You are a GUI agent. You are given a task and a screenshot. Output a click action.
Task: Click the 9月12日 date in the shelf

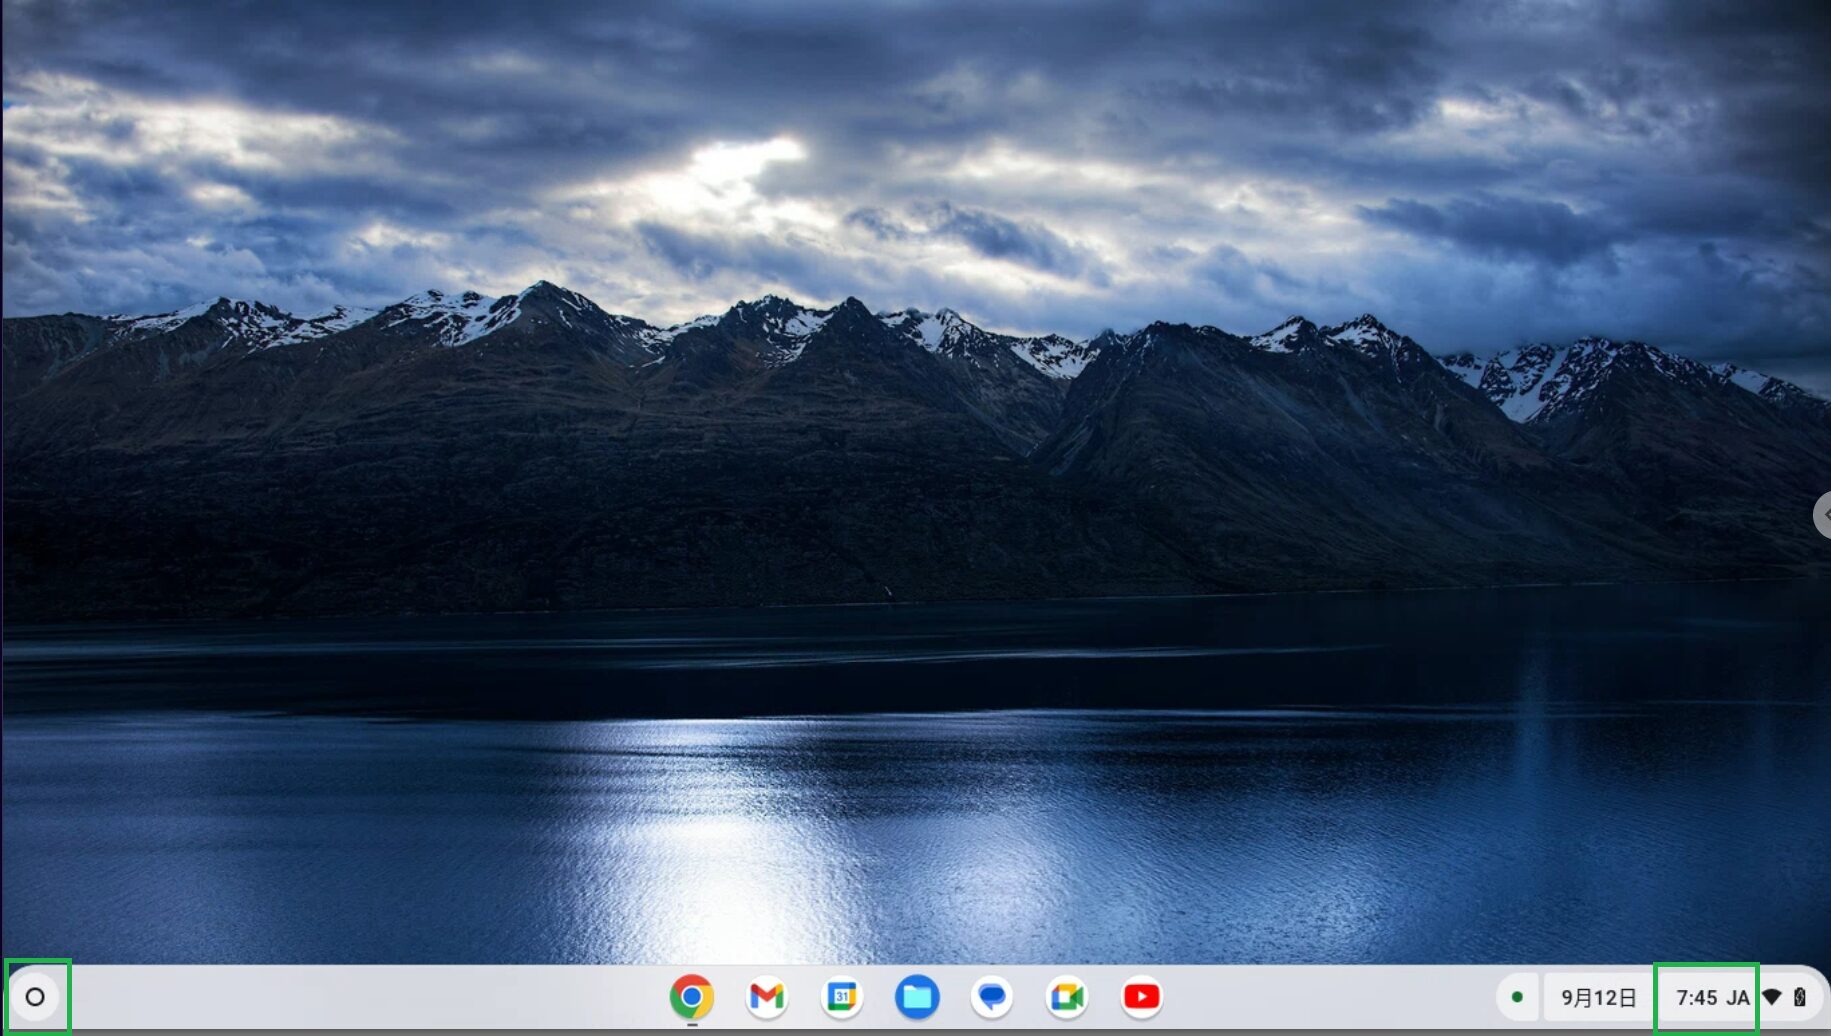coord(1598,997)
